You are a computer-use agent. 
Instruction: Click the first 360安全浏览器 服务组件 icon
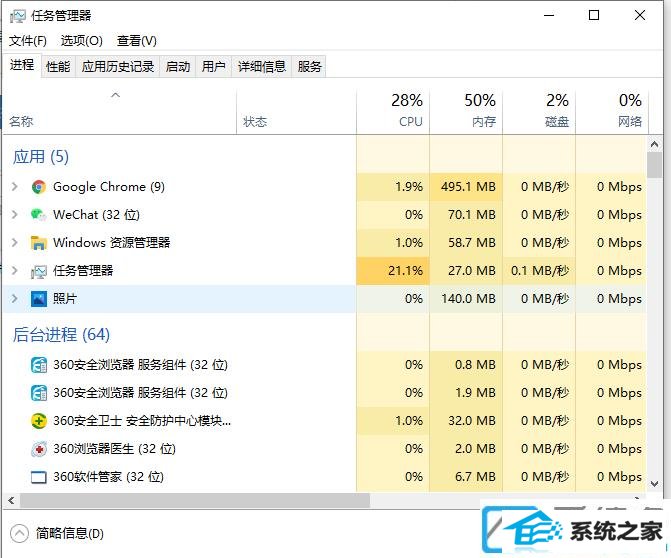click(39, 365)
